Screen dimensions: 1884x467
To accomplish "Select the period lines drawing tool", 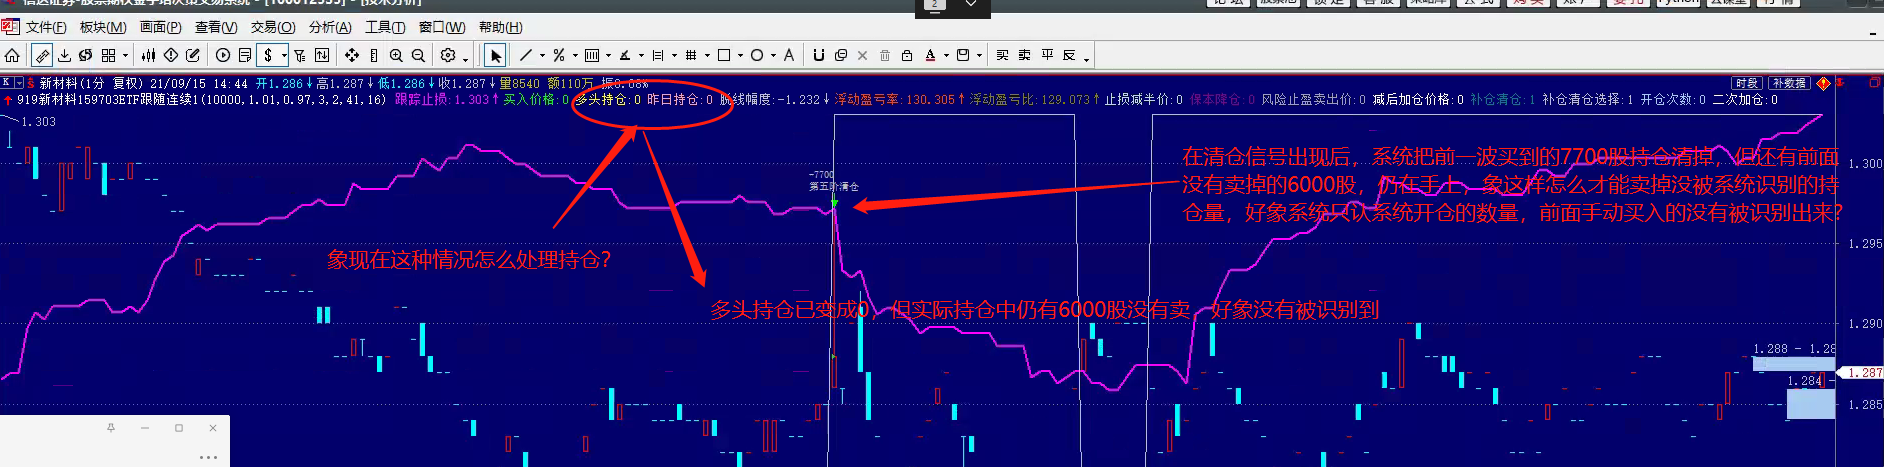I will [x=658, y=55].
